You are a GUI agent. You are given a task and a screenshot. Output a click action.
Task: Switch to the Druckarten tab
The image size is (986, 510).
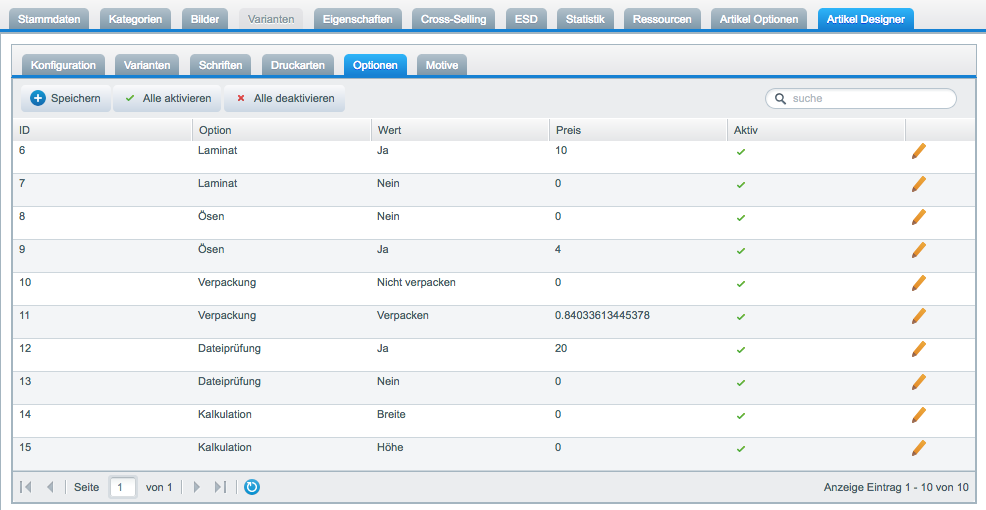click(x=298, y=66)
